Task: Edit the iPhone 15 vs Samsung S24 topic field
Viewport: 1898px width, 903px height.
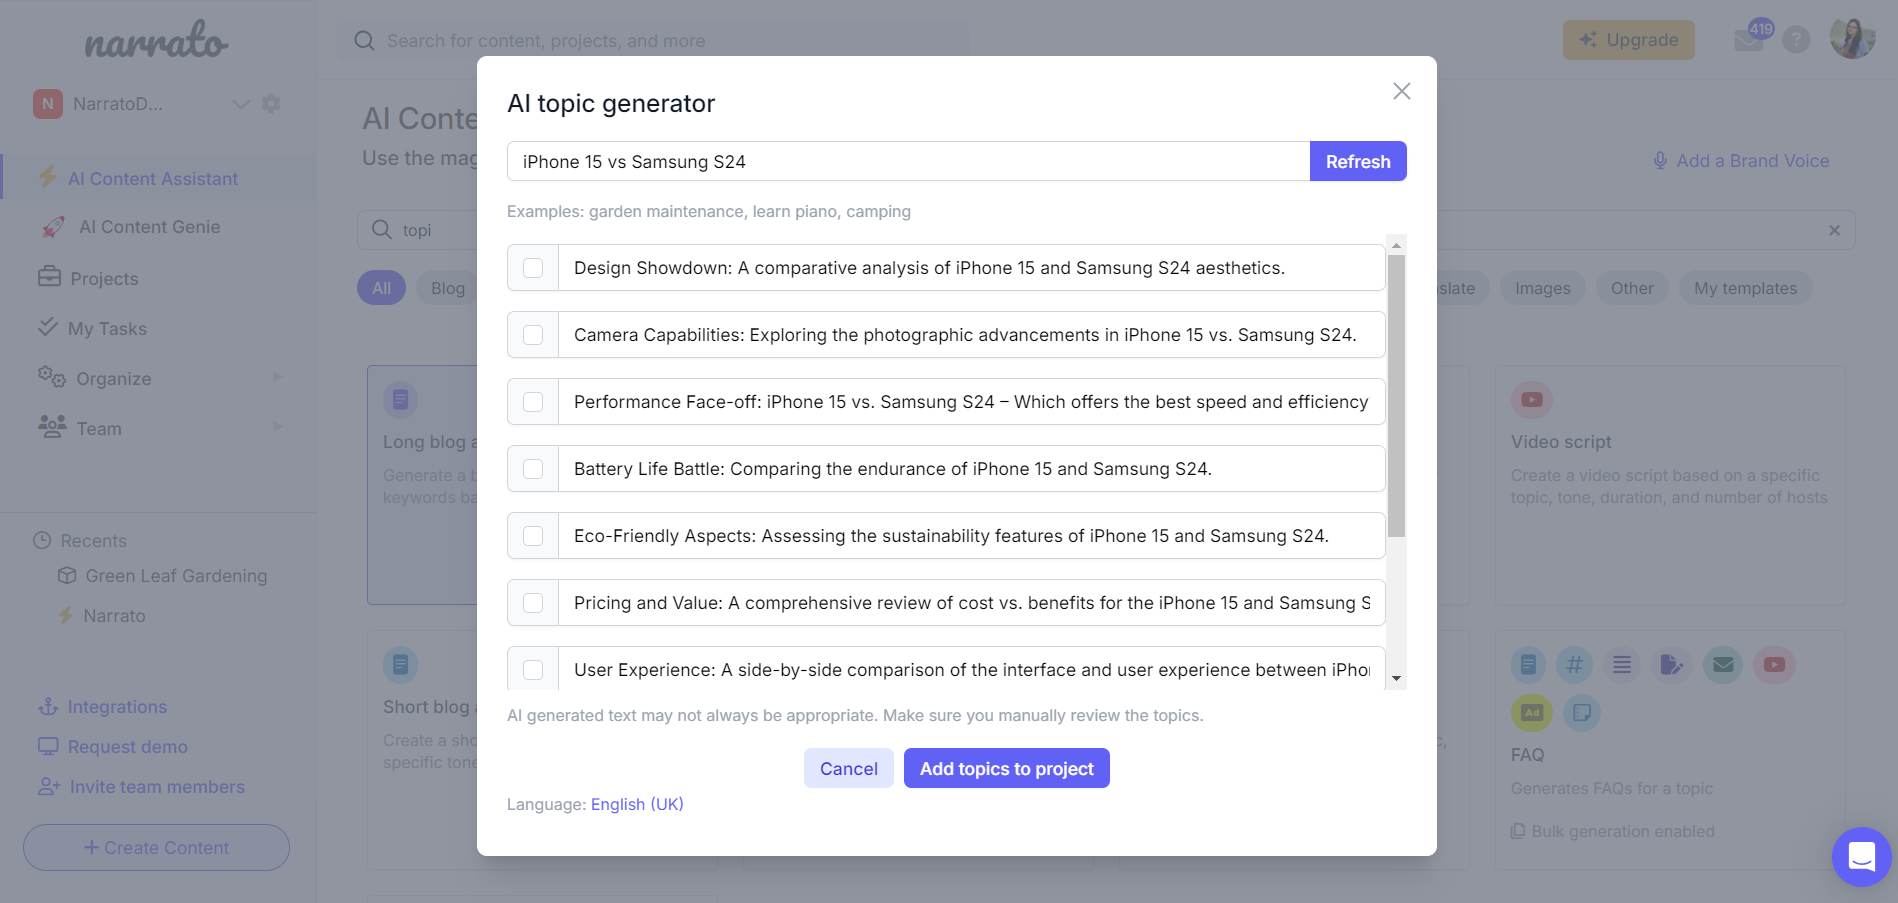Action: click(908, 161)
